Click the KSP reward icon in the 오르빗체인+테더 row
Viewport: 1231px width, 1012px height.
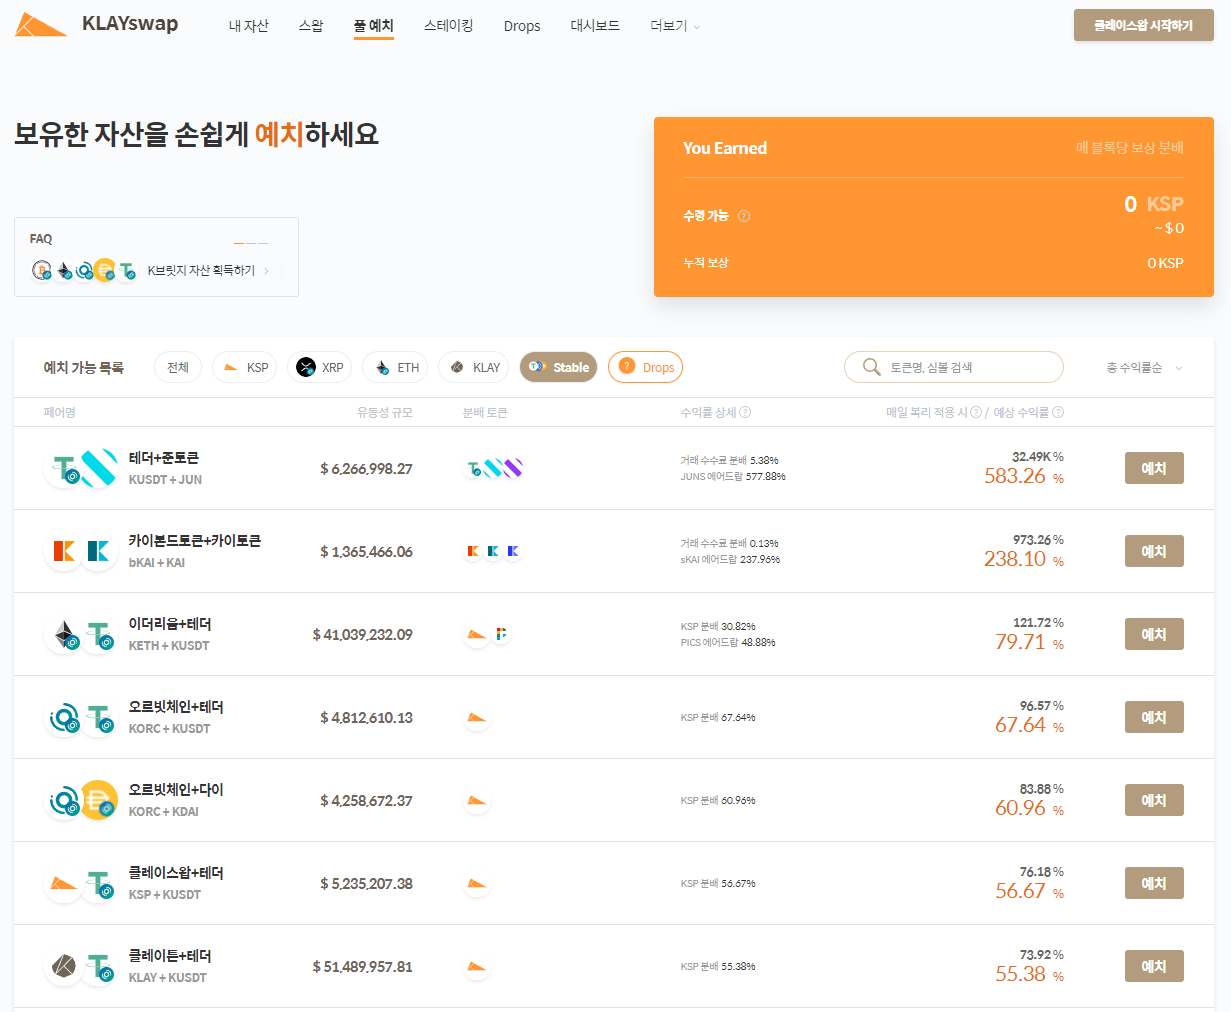pos(477,717)
